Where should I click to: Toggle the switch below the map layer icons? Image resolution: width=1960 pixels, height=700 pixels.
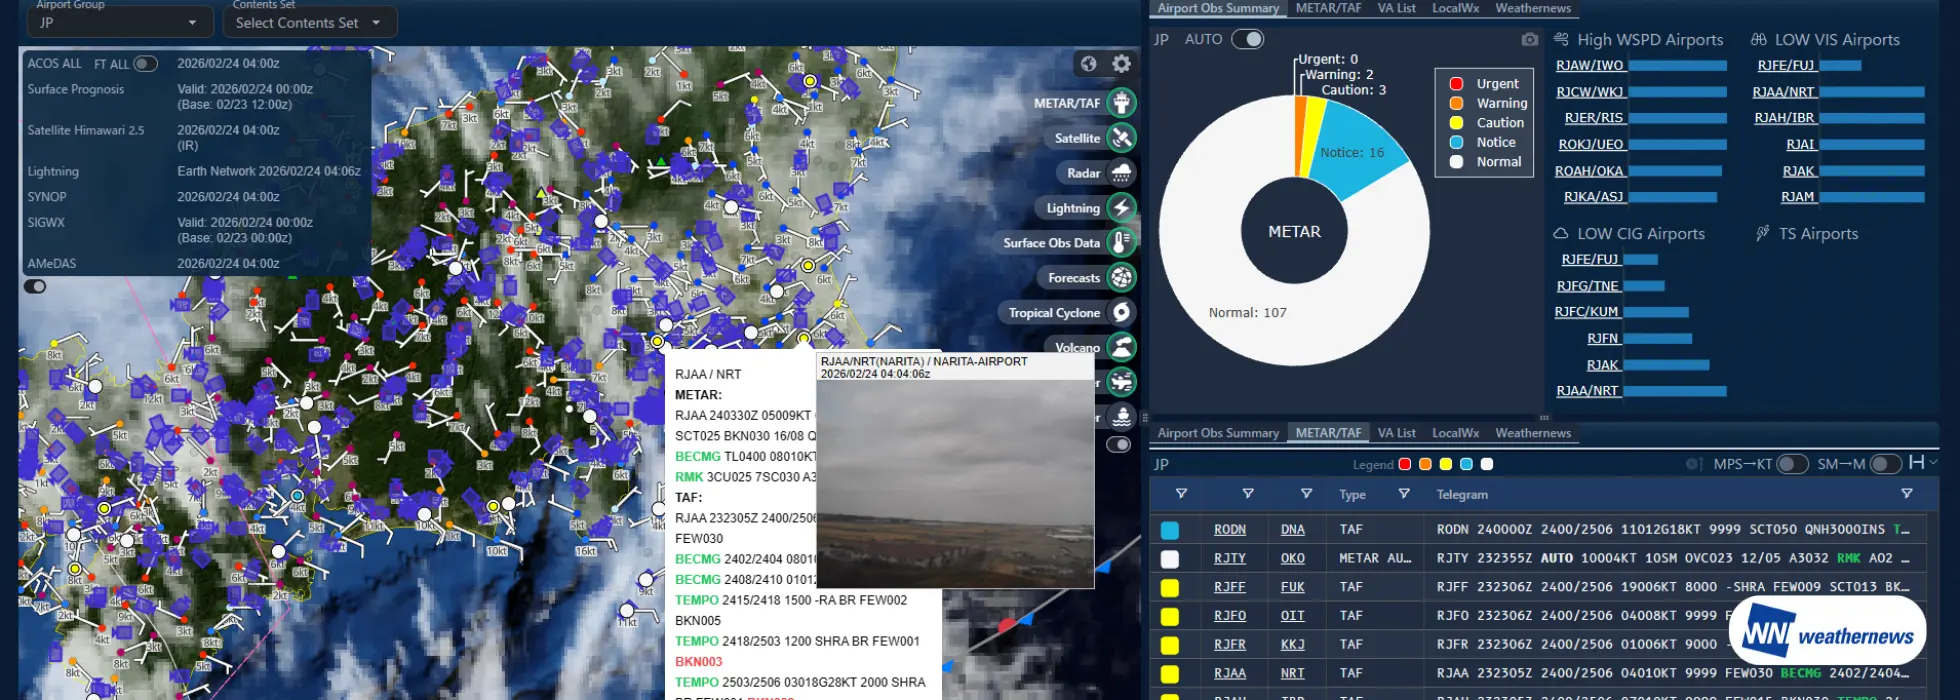click(x=1118, y=444)
